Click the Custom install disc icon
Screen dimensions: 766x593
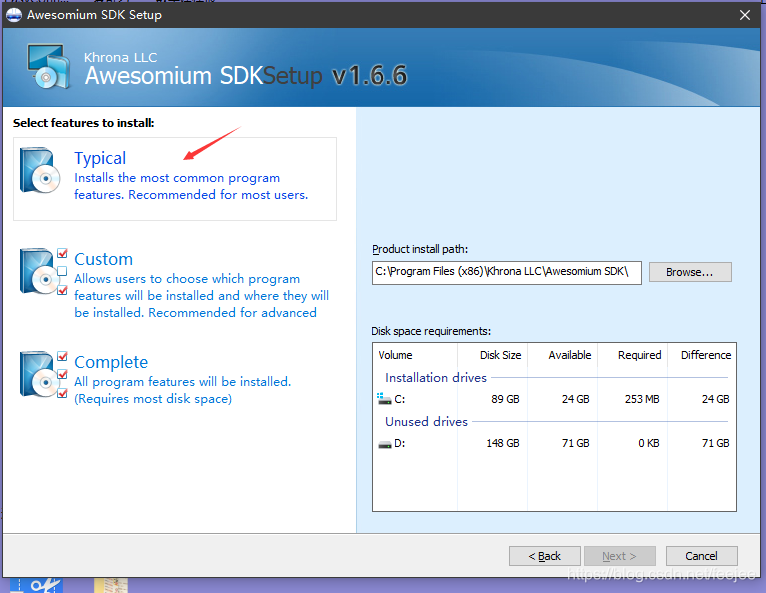43,272
